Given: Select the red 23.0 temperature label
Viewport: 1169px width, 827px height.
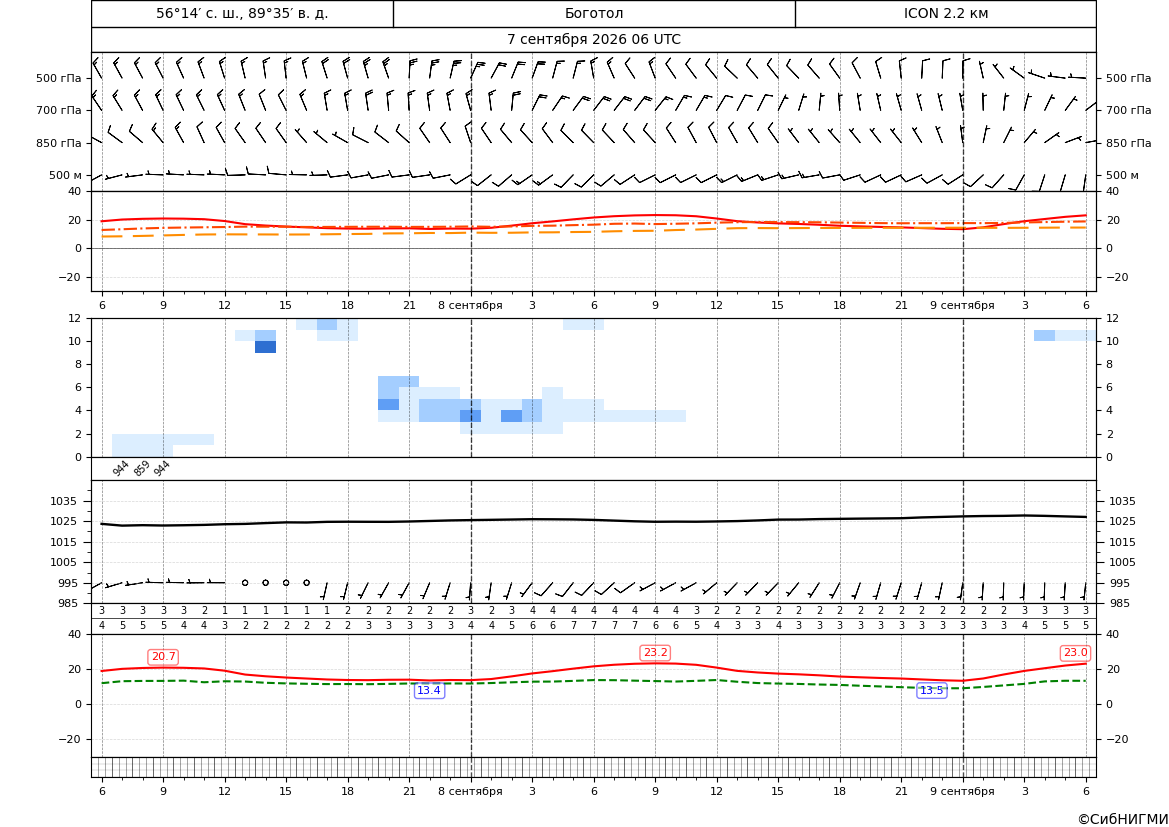Looking at the screenshot, I should pyautogui.click(x=1075, y=653).
